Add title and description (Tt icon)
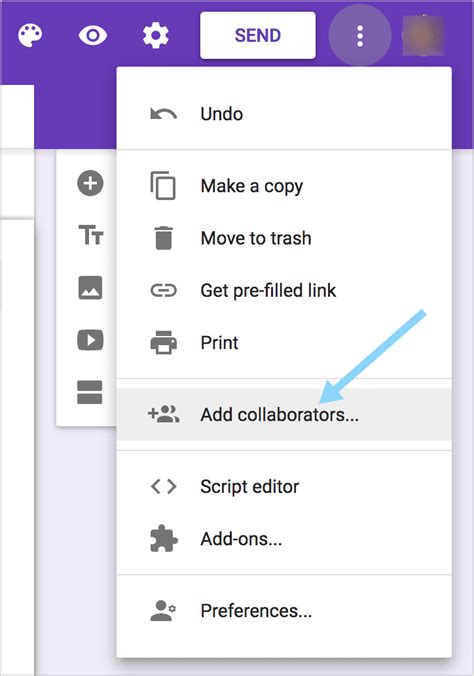Viewport: 474px width, 676px height. click(91, 235)
